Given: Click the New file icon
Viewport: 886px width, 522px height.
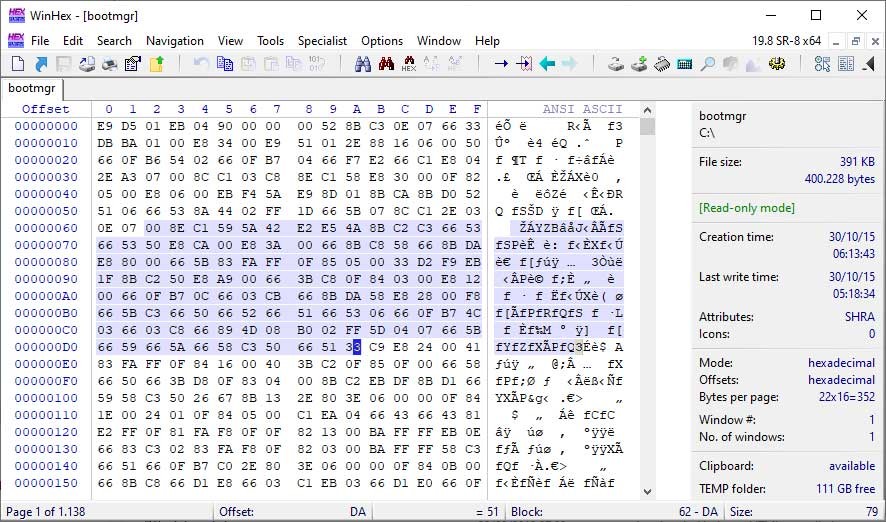Looking at the screenshot, I should 18,64.
